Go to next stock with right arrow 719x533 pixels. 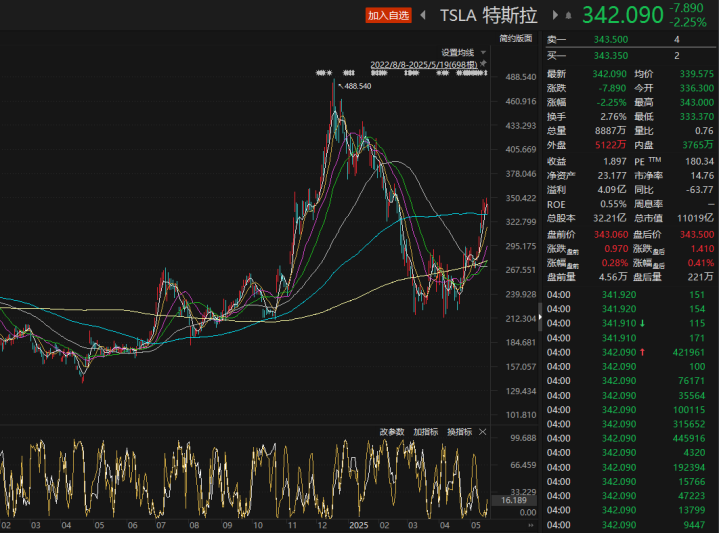(555, 15)
